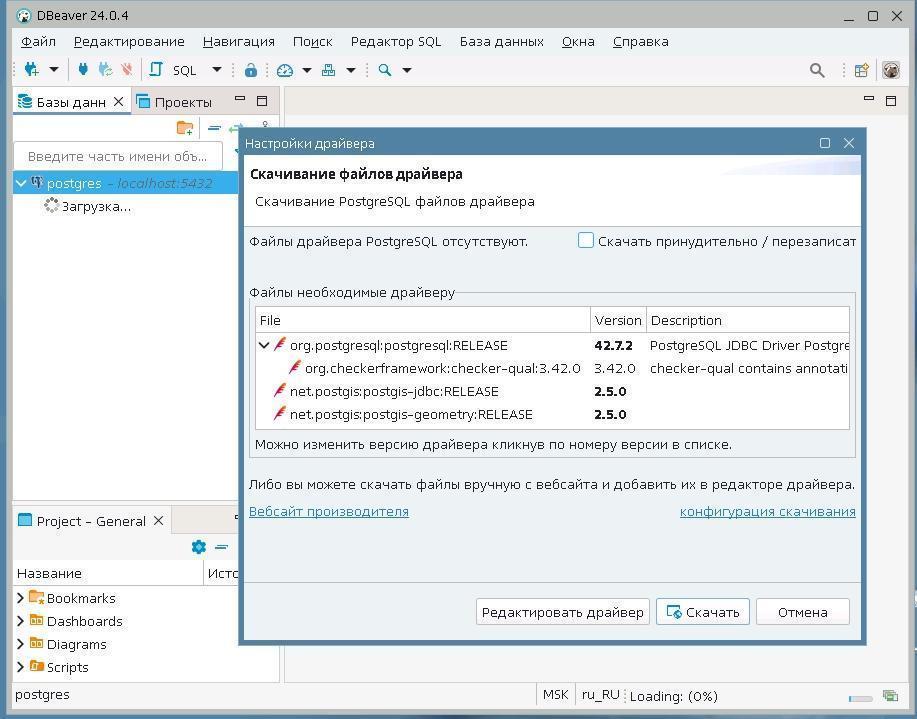
Task: Click the DBeaver perspective beaver icon
Action: [890, 70]
